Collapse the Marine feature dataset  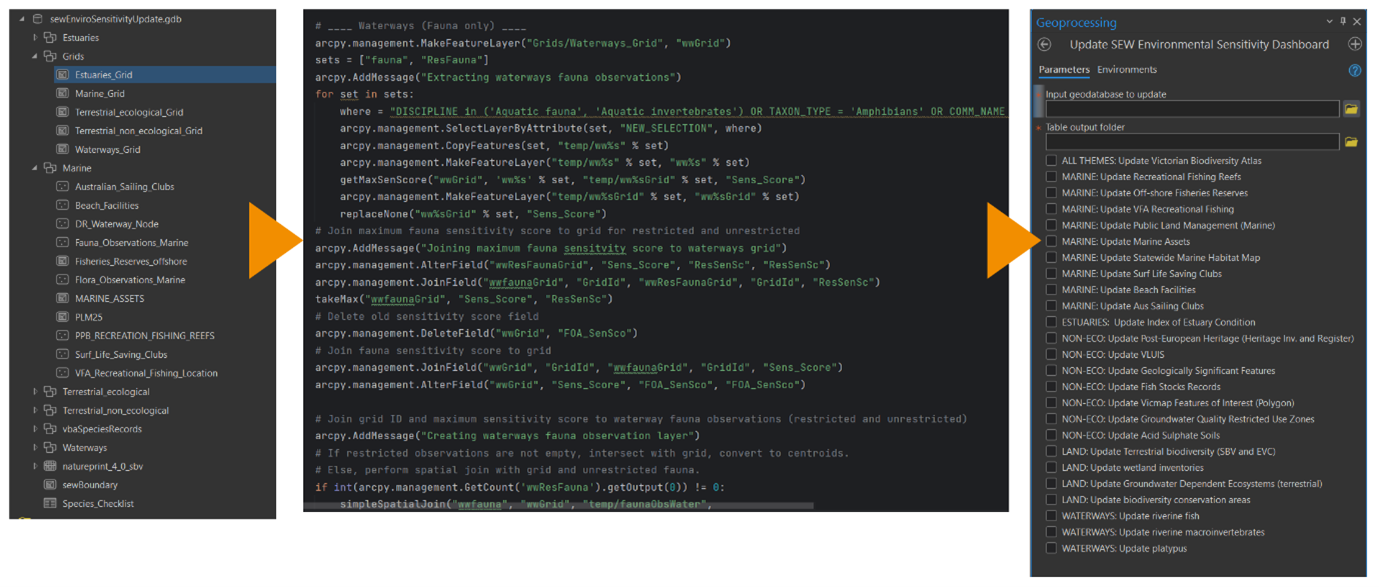35,168
